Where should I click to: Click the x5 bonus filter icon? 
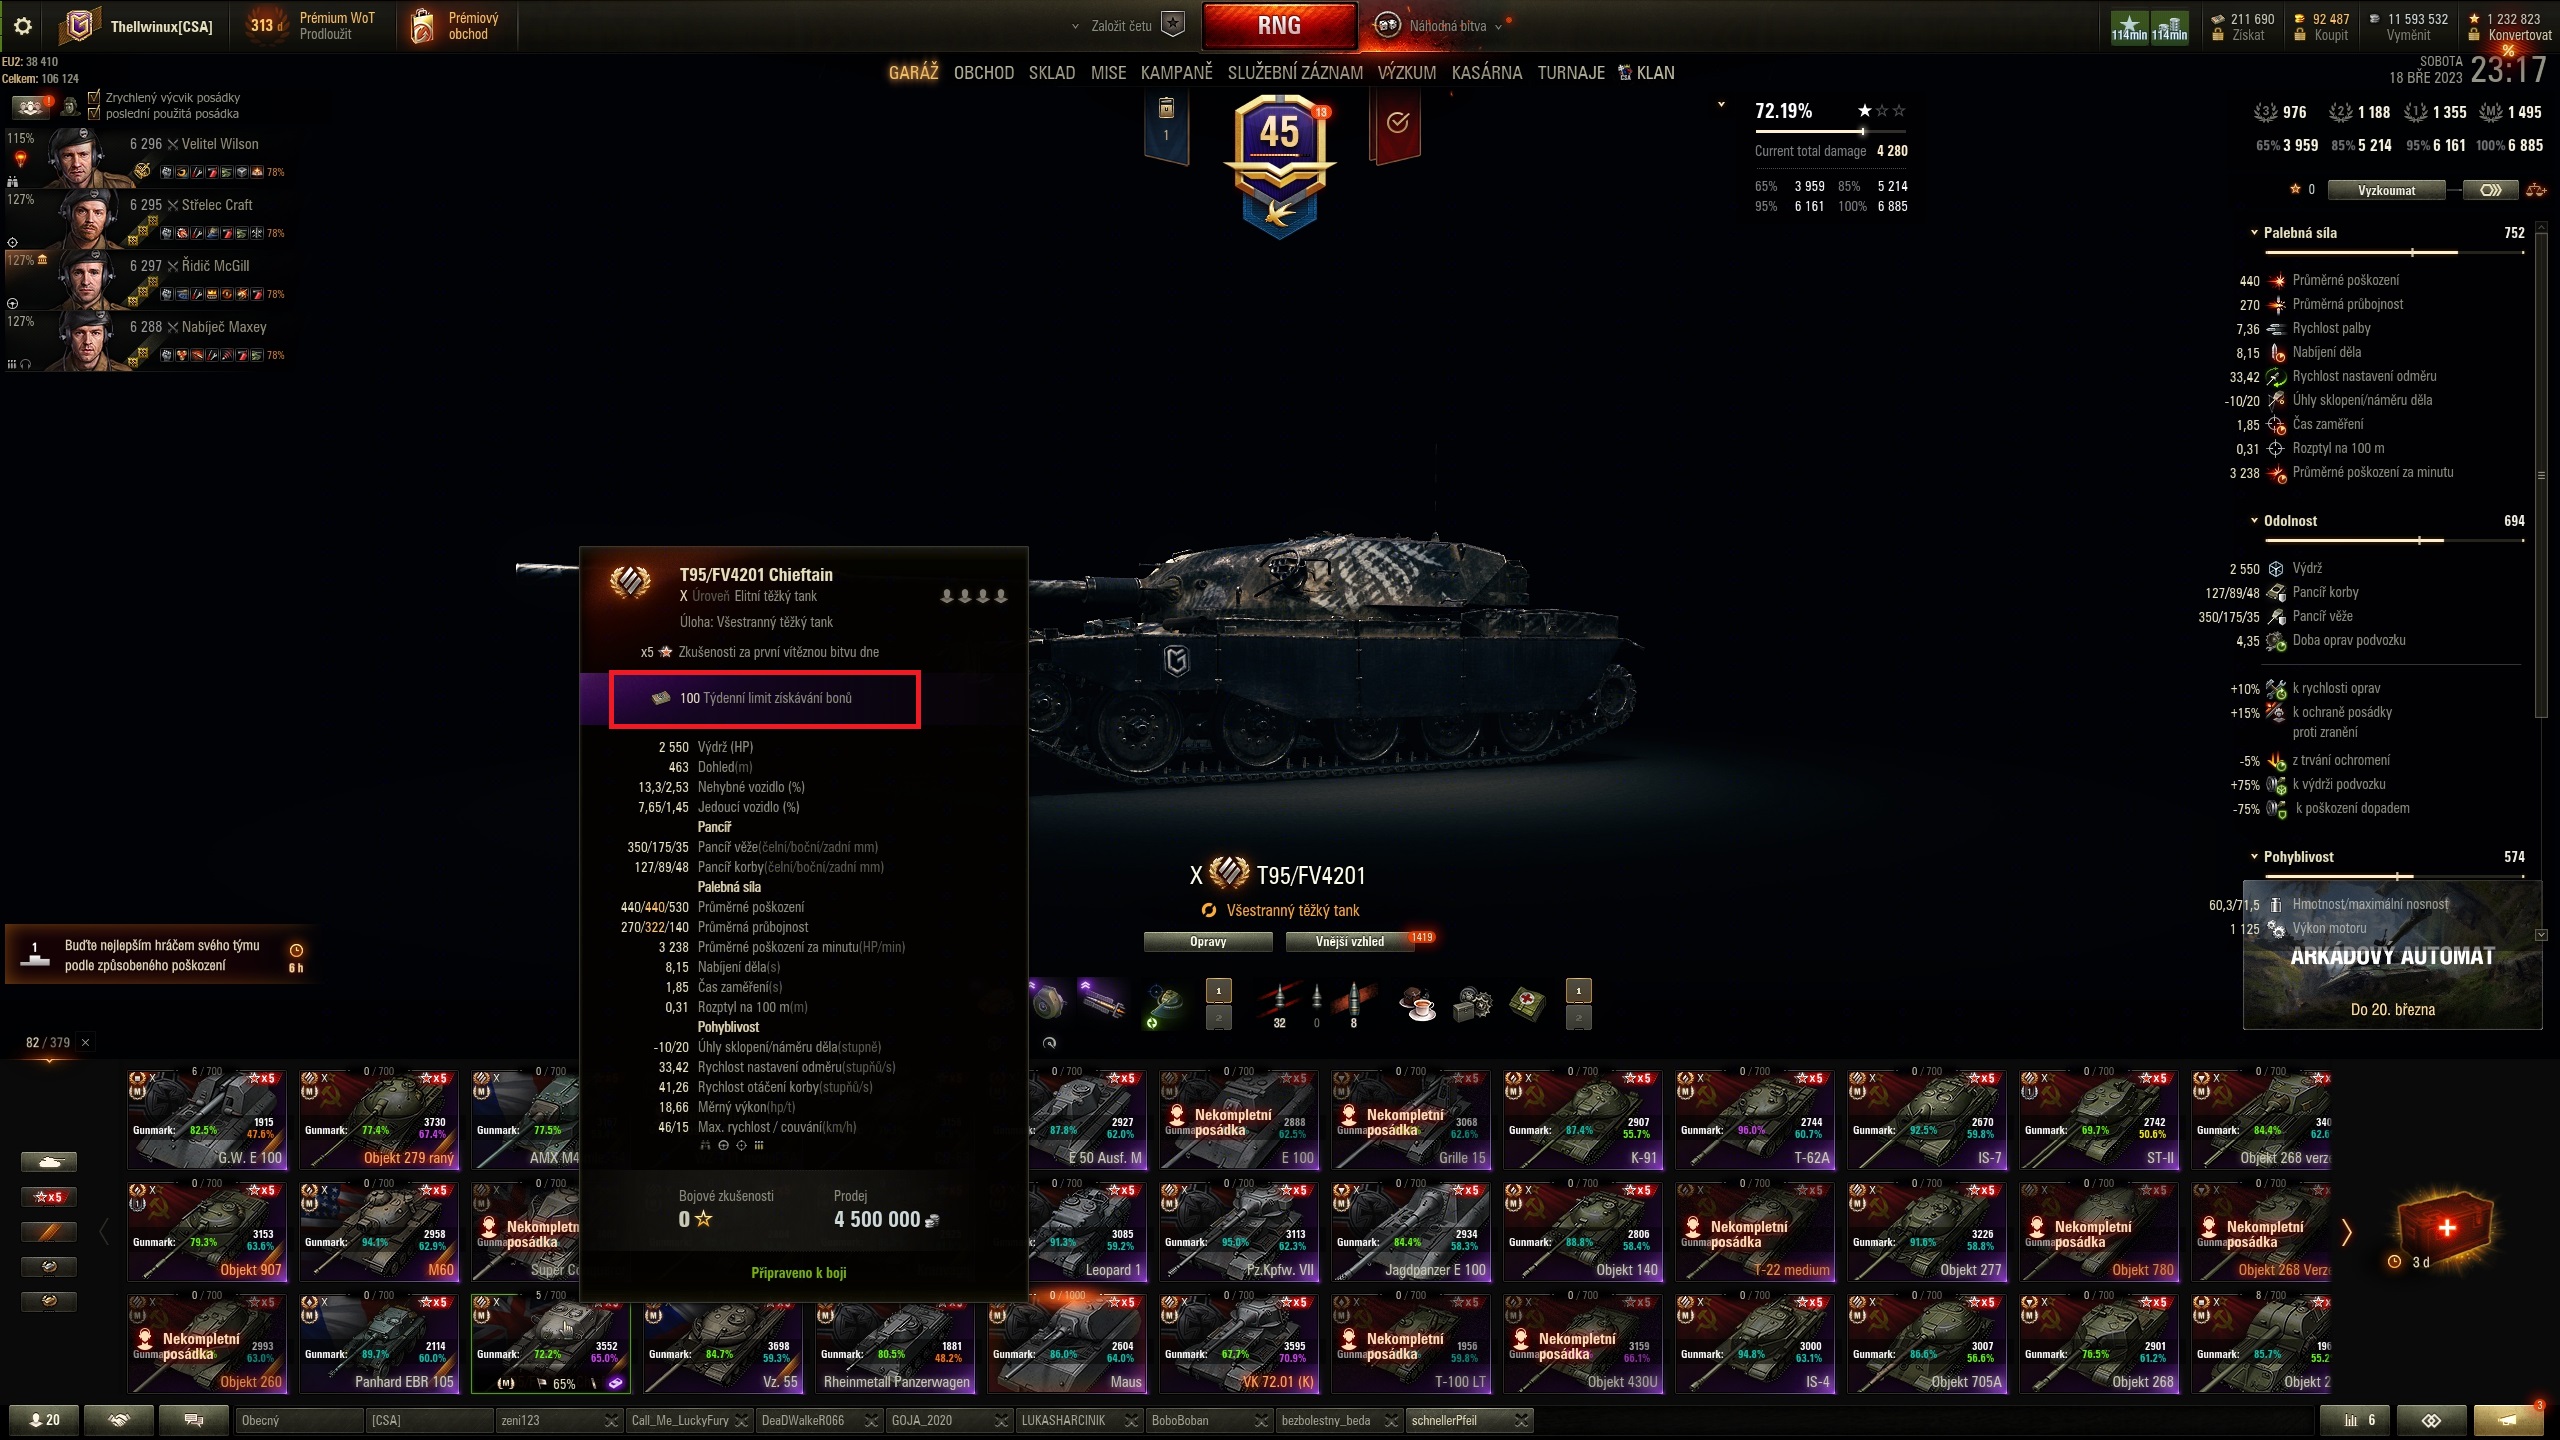[x=49, y=1197]
